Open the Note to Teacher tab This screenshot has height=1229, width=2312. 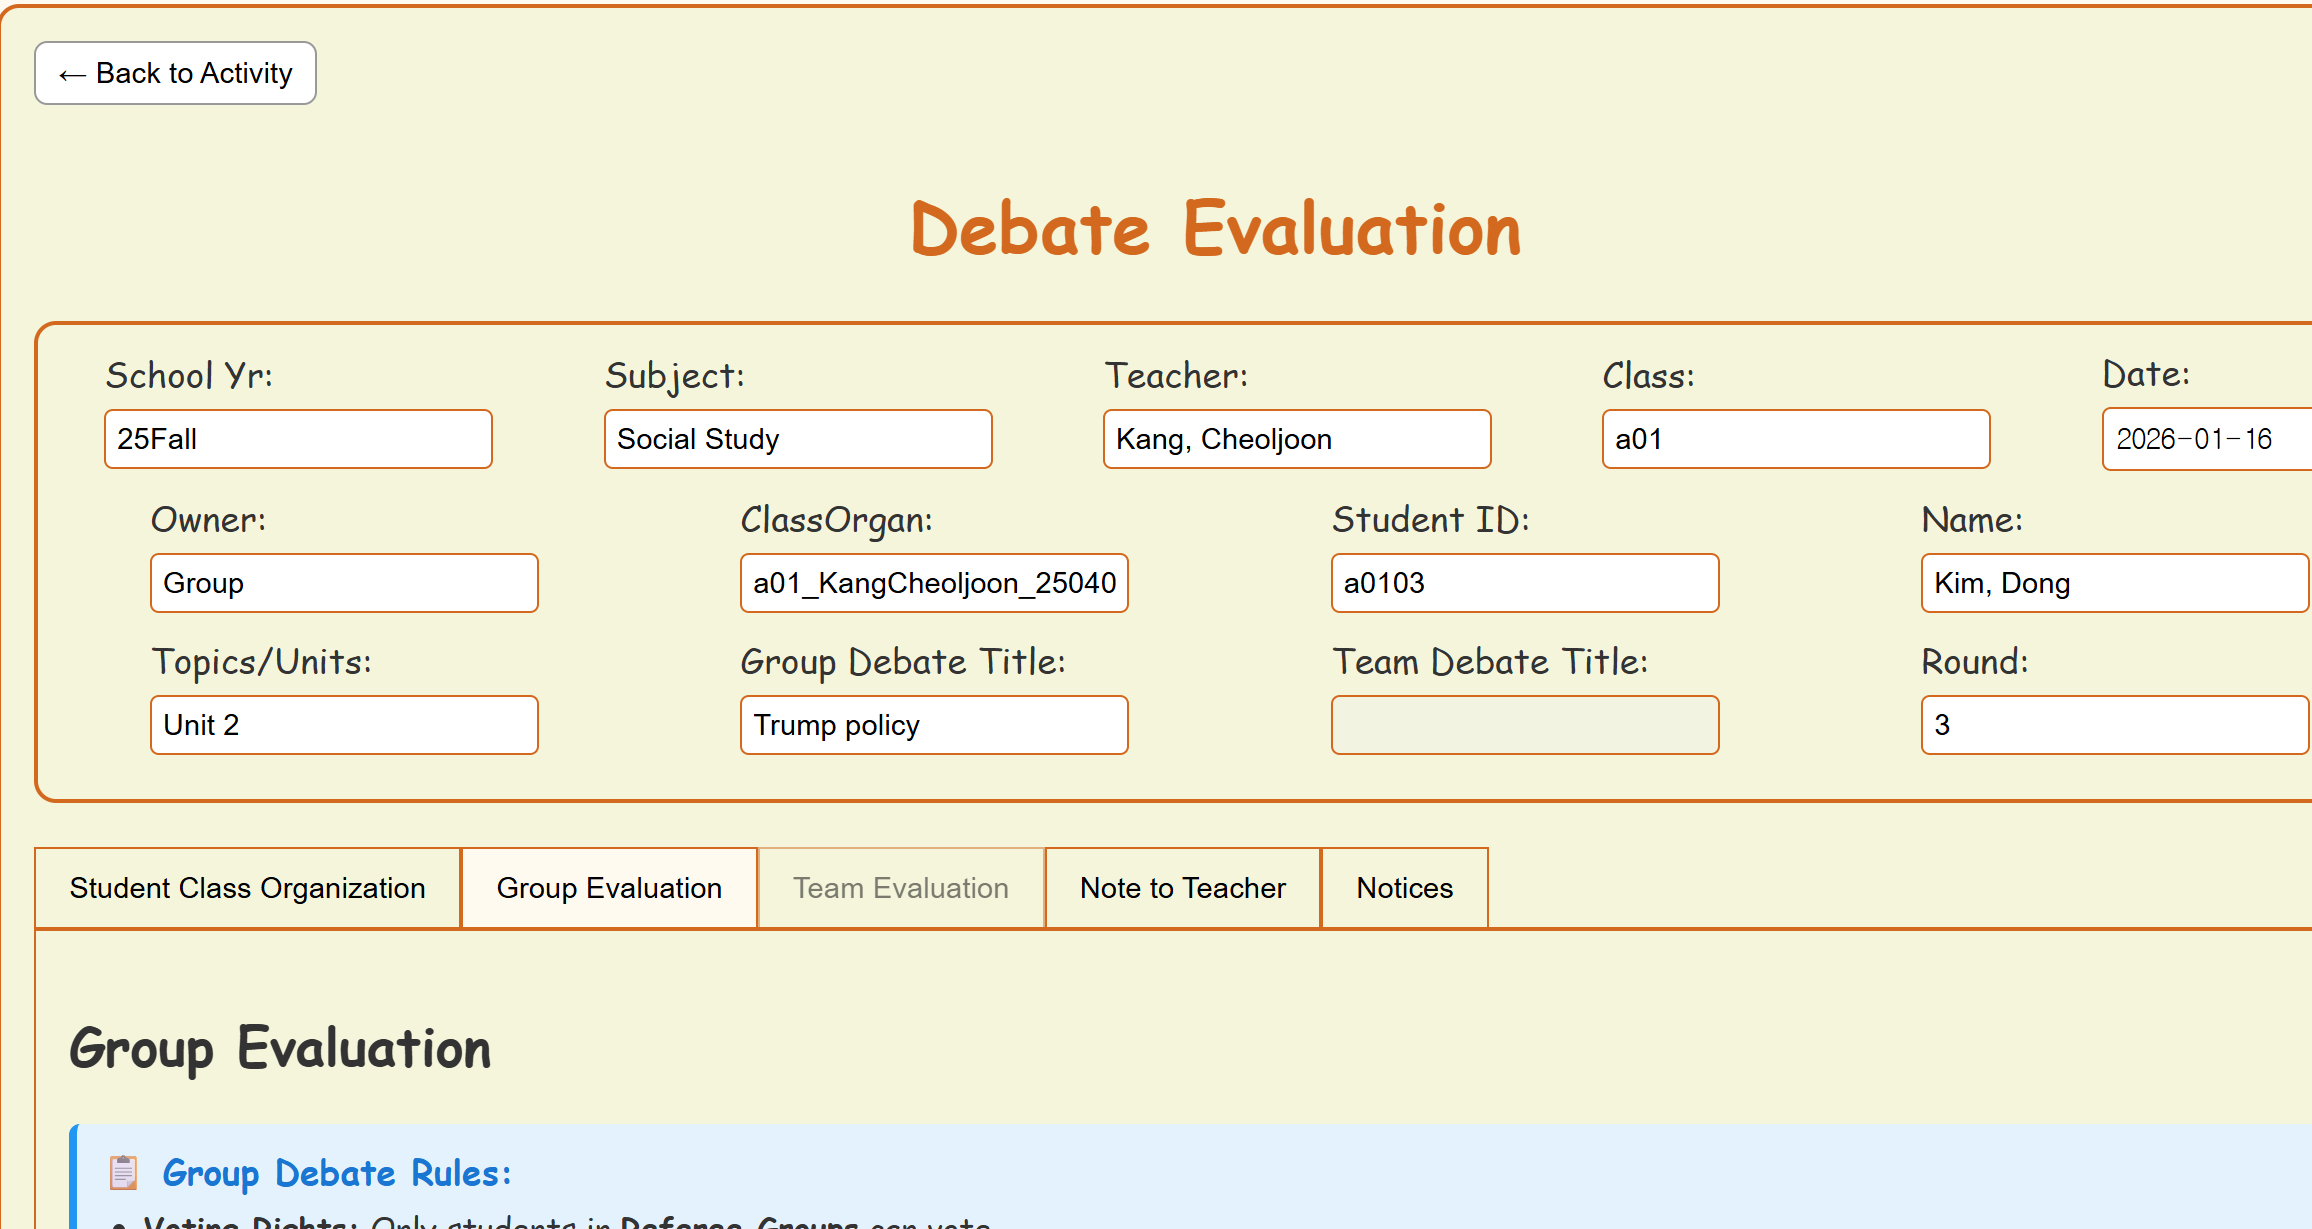pyautogui.click(x=1182, y=888)
